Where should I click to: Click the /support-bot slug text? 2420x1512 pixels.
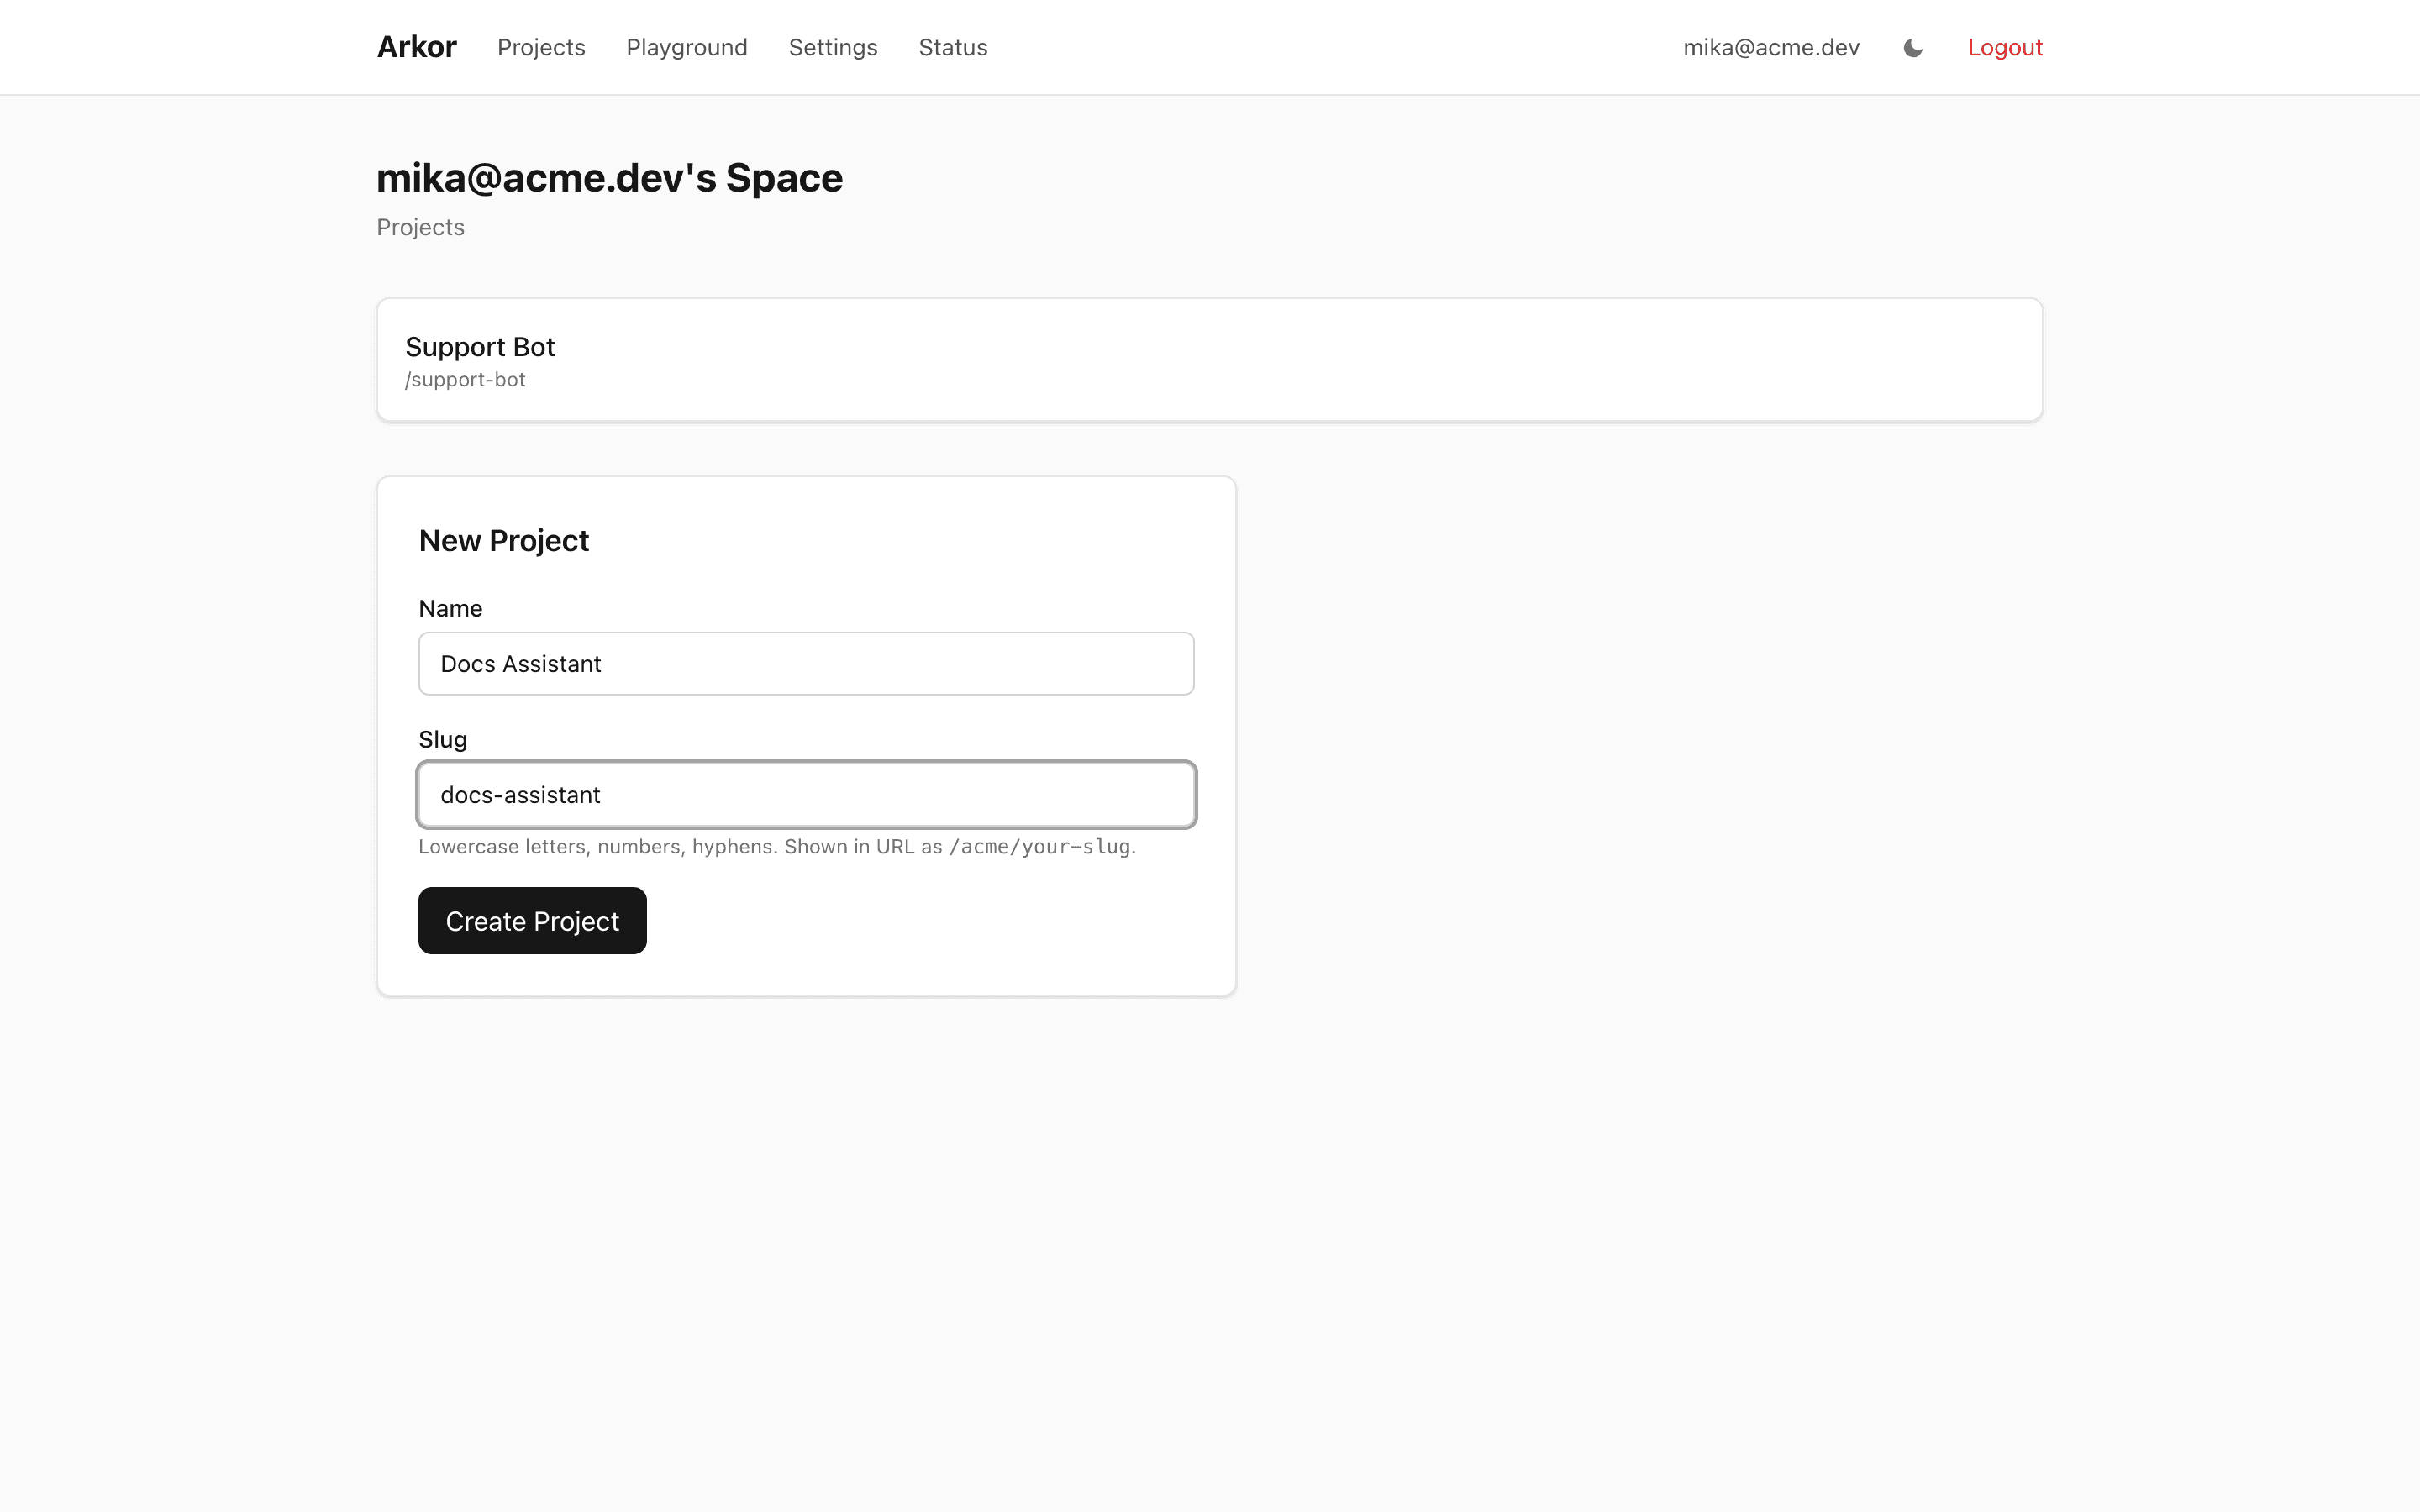tap(465, 380)
